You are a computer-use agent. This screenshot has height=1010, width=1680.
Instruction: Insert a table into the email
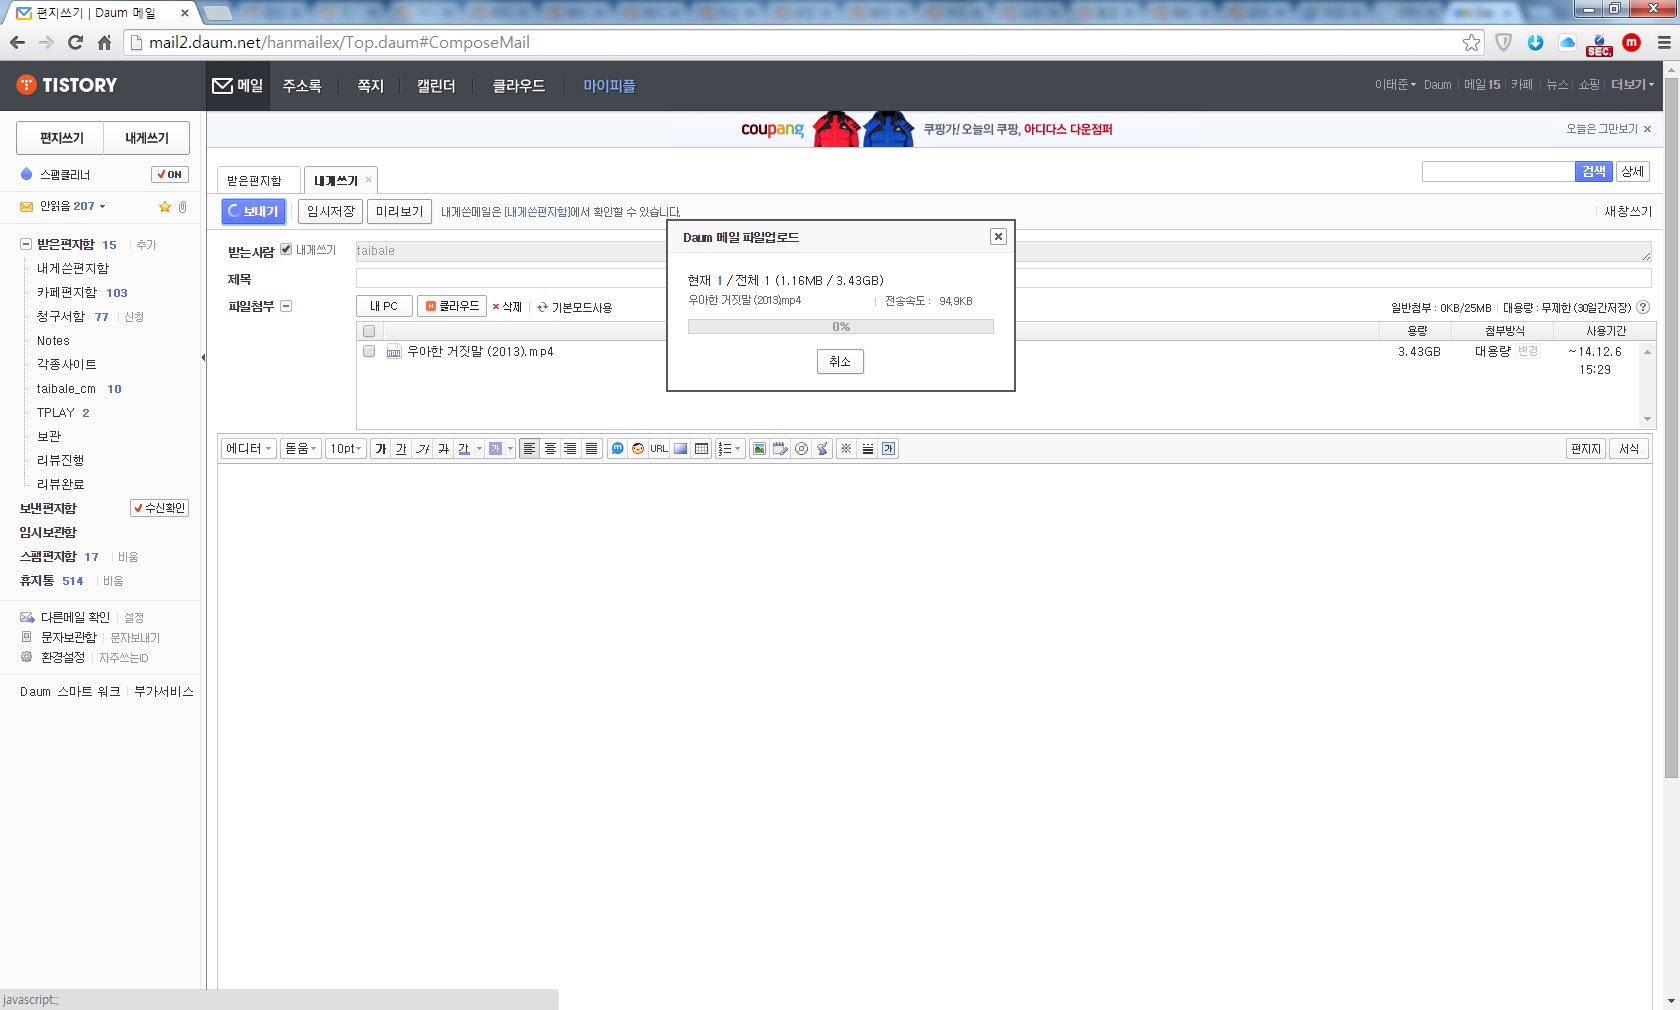click(702, 449)
